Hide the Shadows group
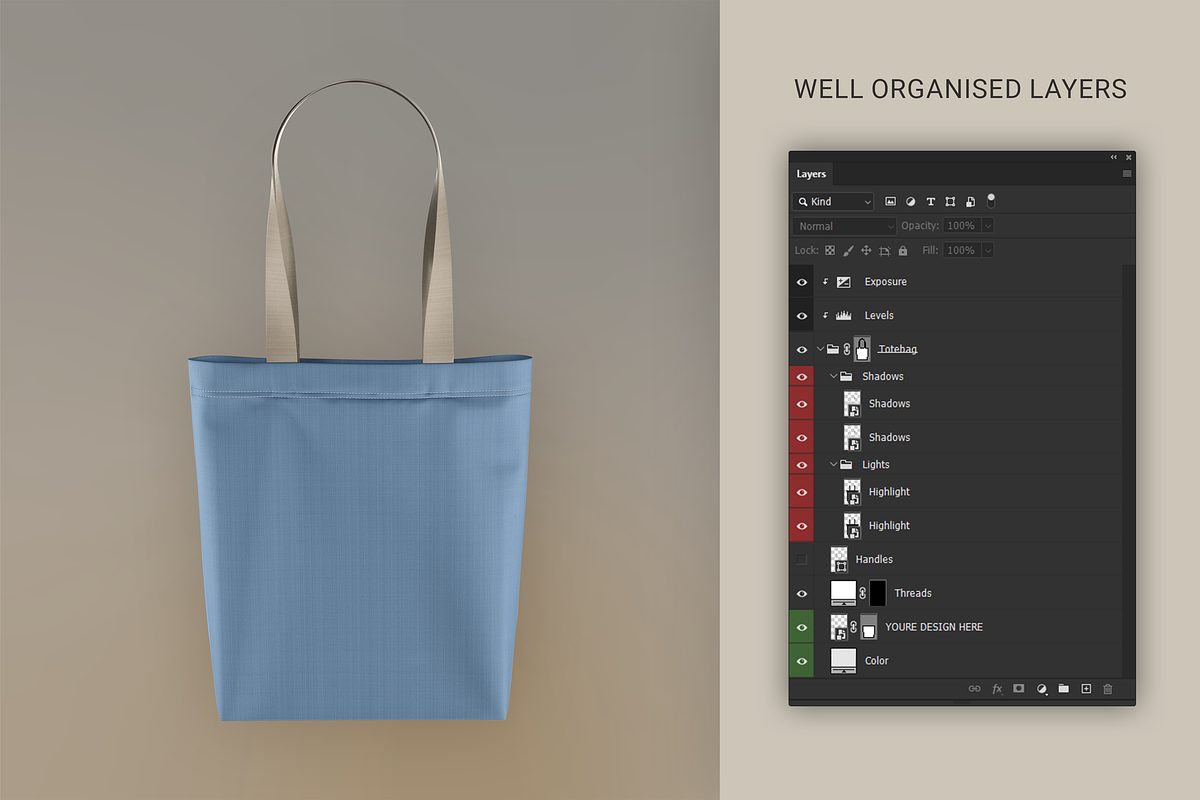This screenshot has width=1200, height=800. point(801,377)
